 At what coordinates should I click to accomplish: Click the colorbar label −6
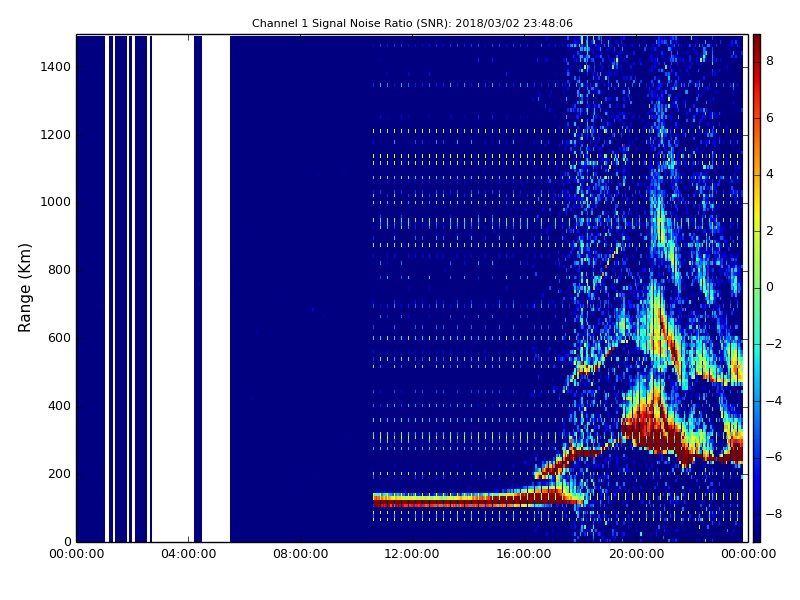pyautogui.click(x=774, y=457)
